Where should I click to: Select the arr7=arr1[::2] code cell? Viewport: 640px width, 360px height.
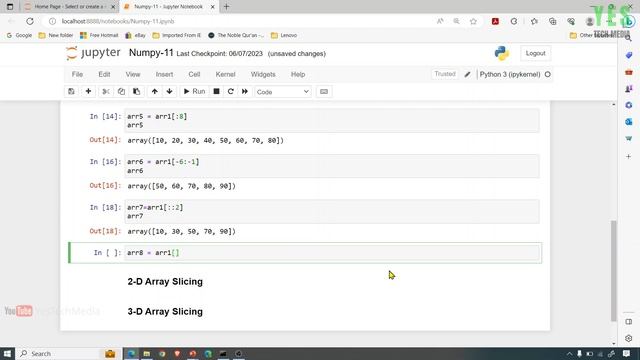pos(331,211)
